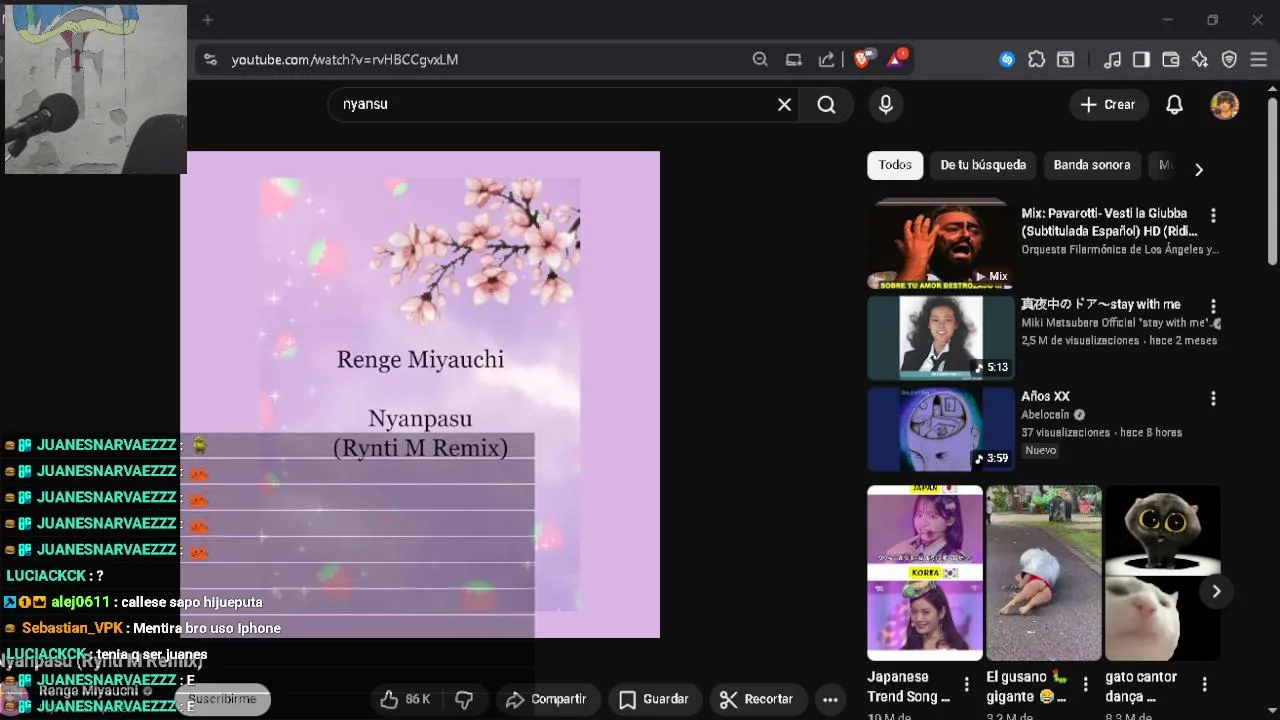Open options for gato cantor short
This screenshot has height=720, width=1280.
[x=1204, y=685]
